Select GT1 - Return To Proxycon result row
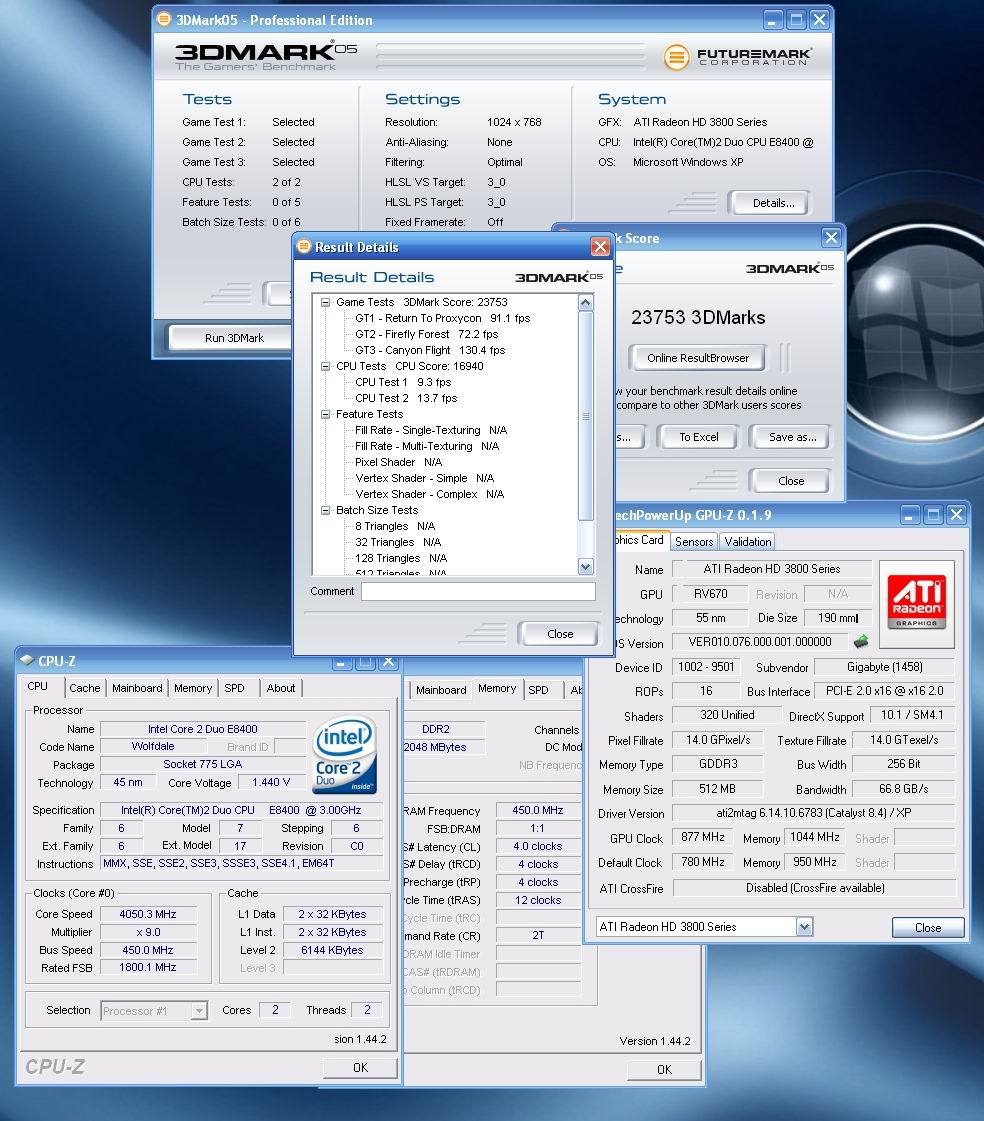Screen dimensions: 984x1121 [443, 318]
